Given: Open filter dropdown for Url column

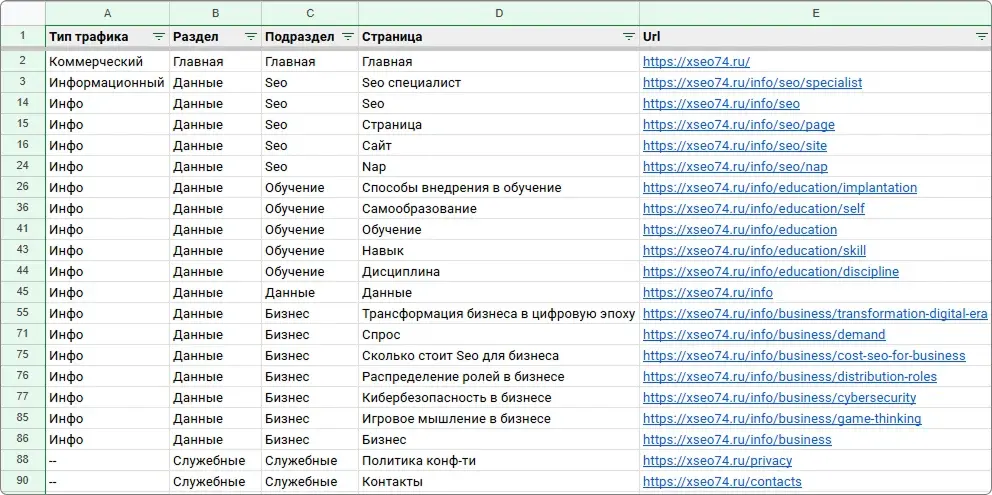Looking at the screenshot, I should pyautogui.click(x=981, y=37).
